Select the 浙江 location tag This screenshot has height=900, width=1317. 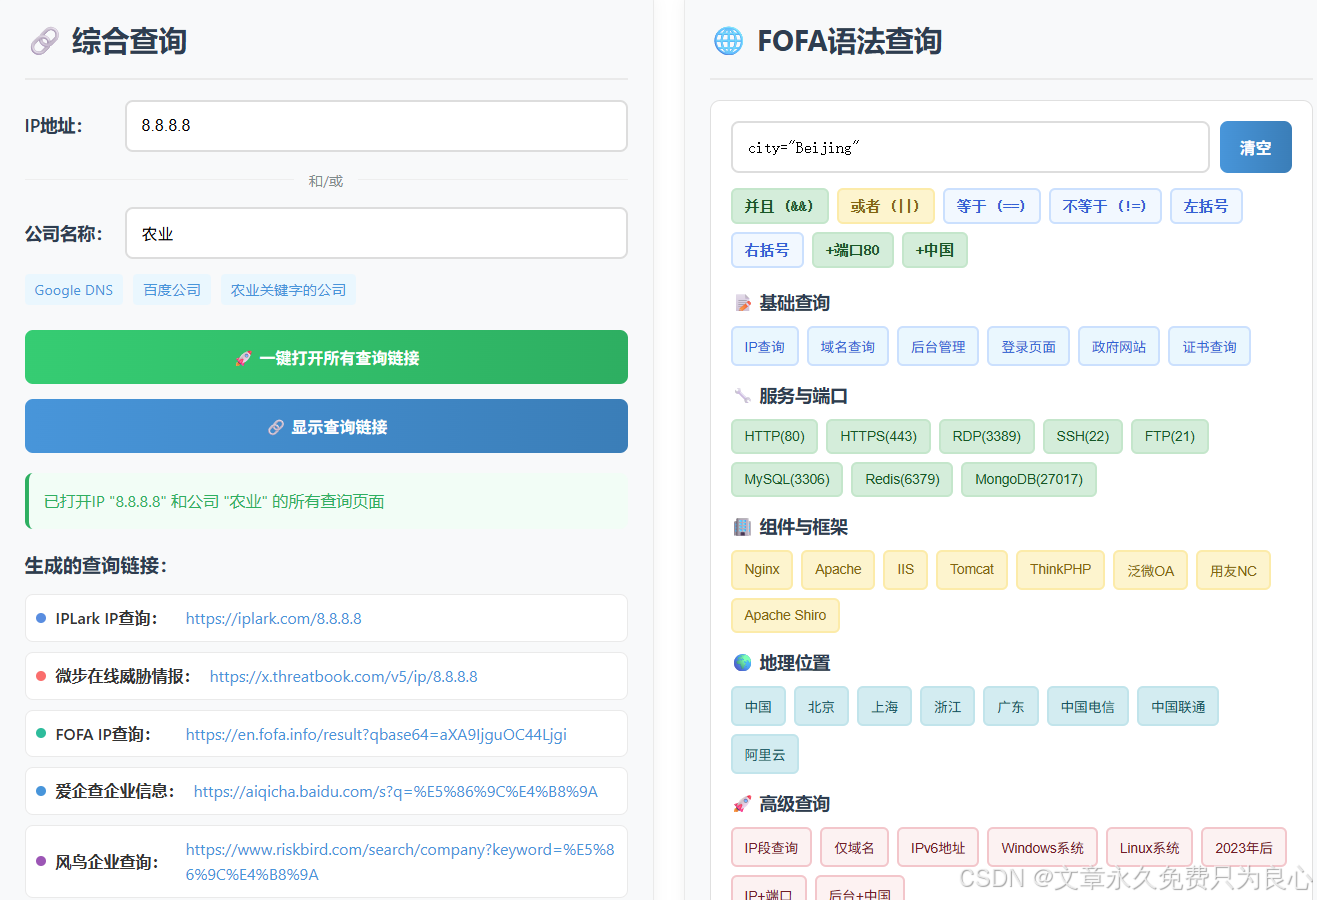click(x=948, y=706)
